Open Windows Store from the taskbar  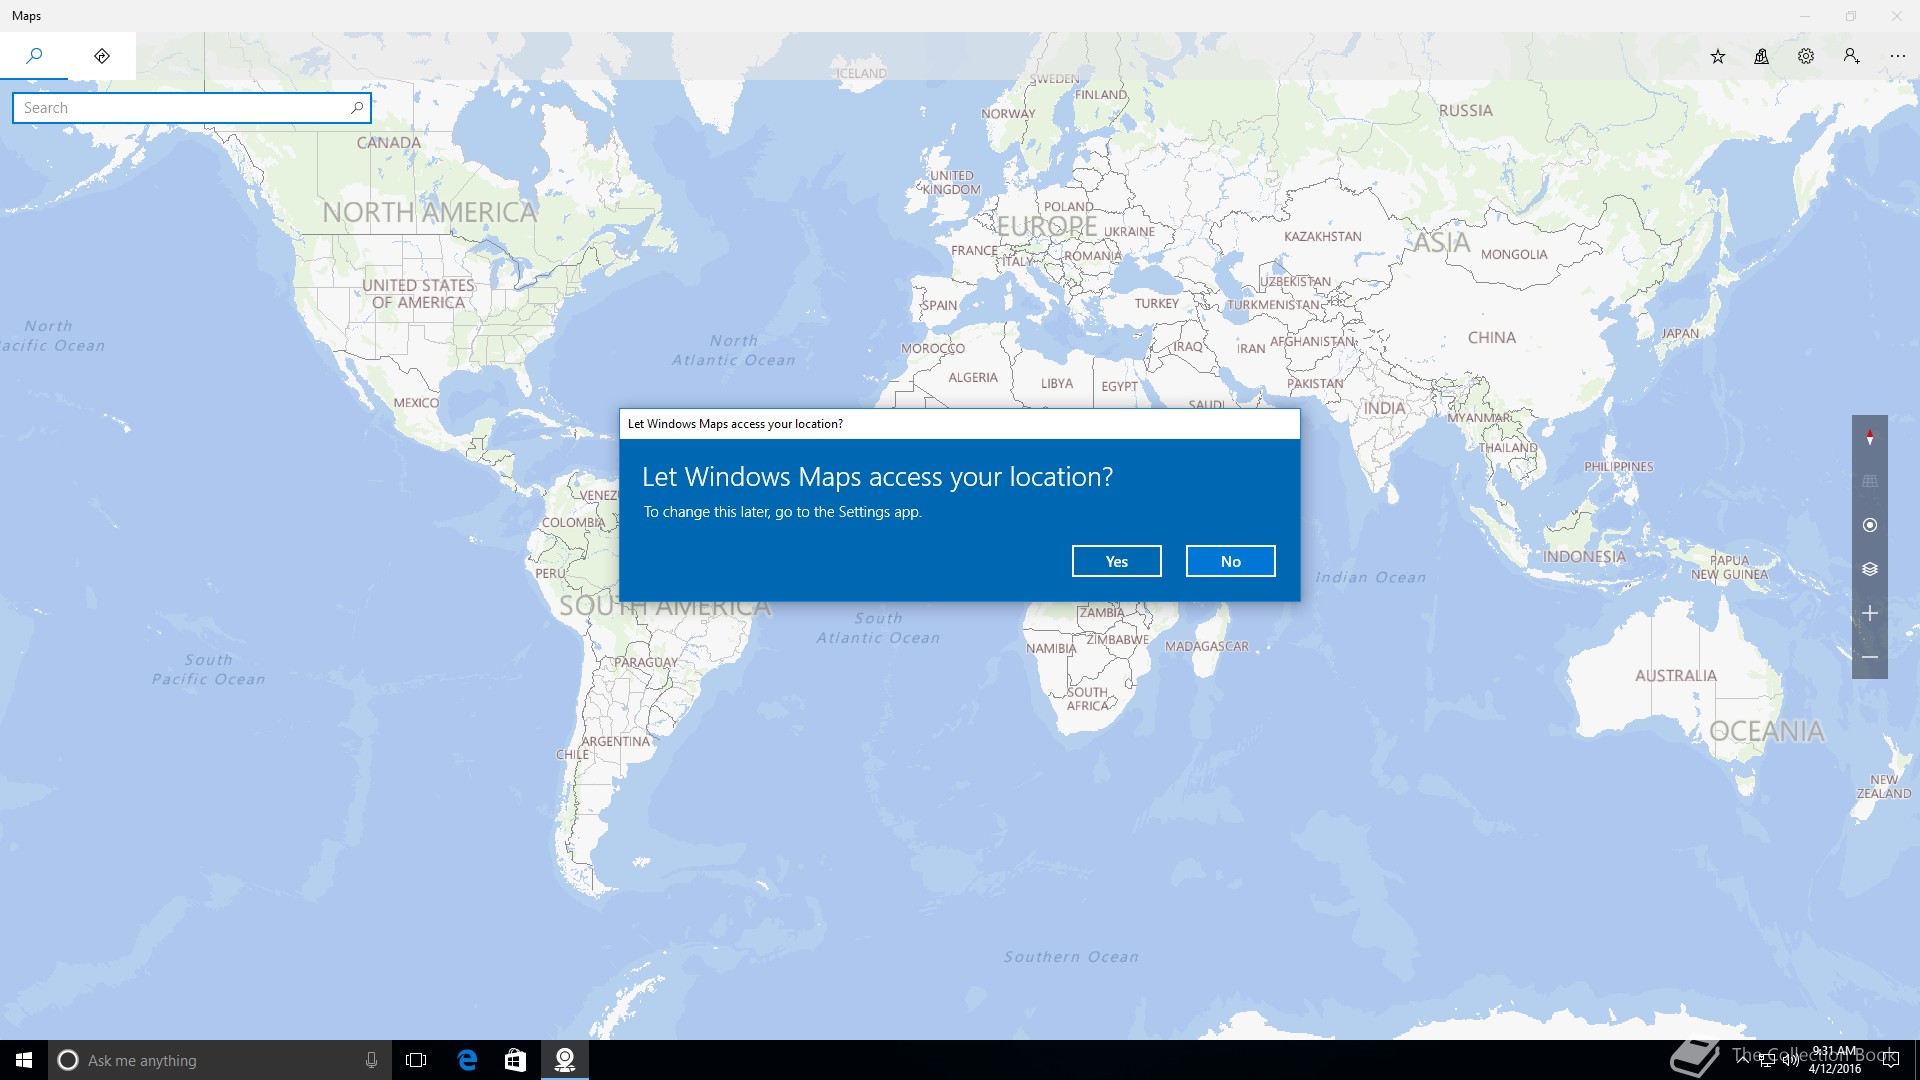click(x=515, y=1060)
